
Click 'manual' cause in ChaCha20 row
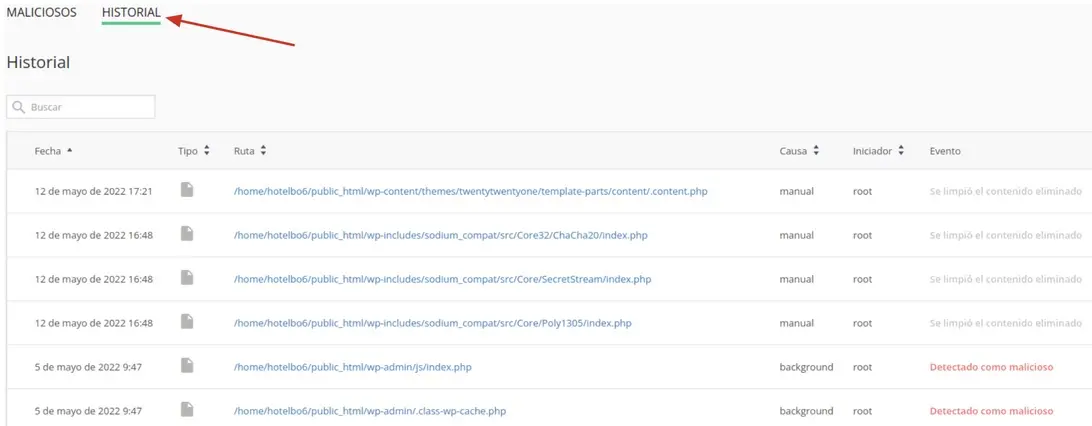[797, 235]
